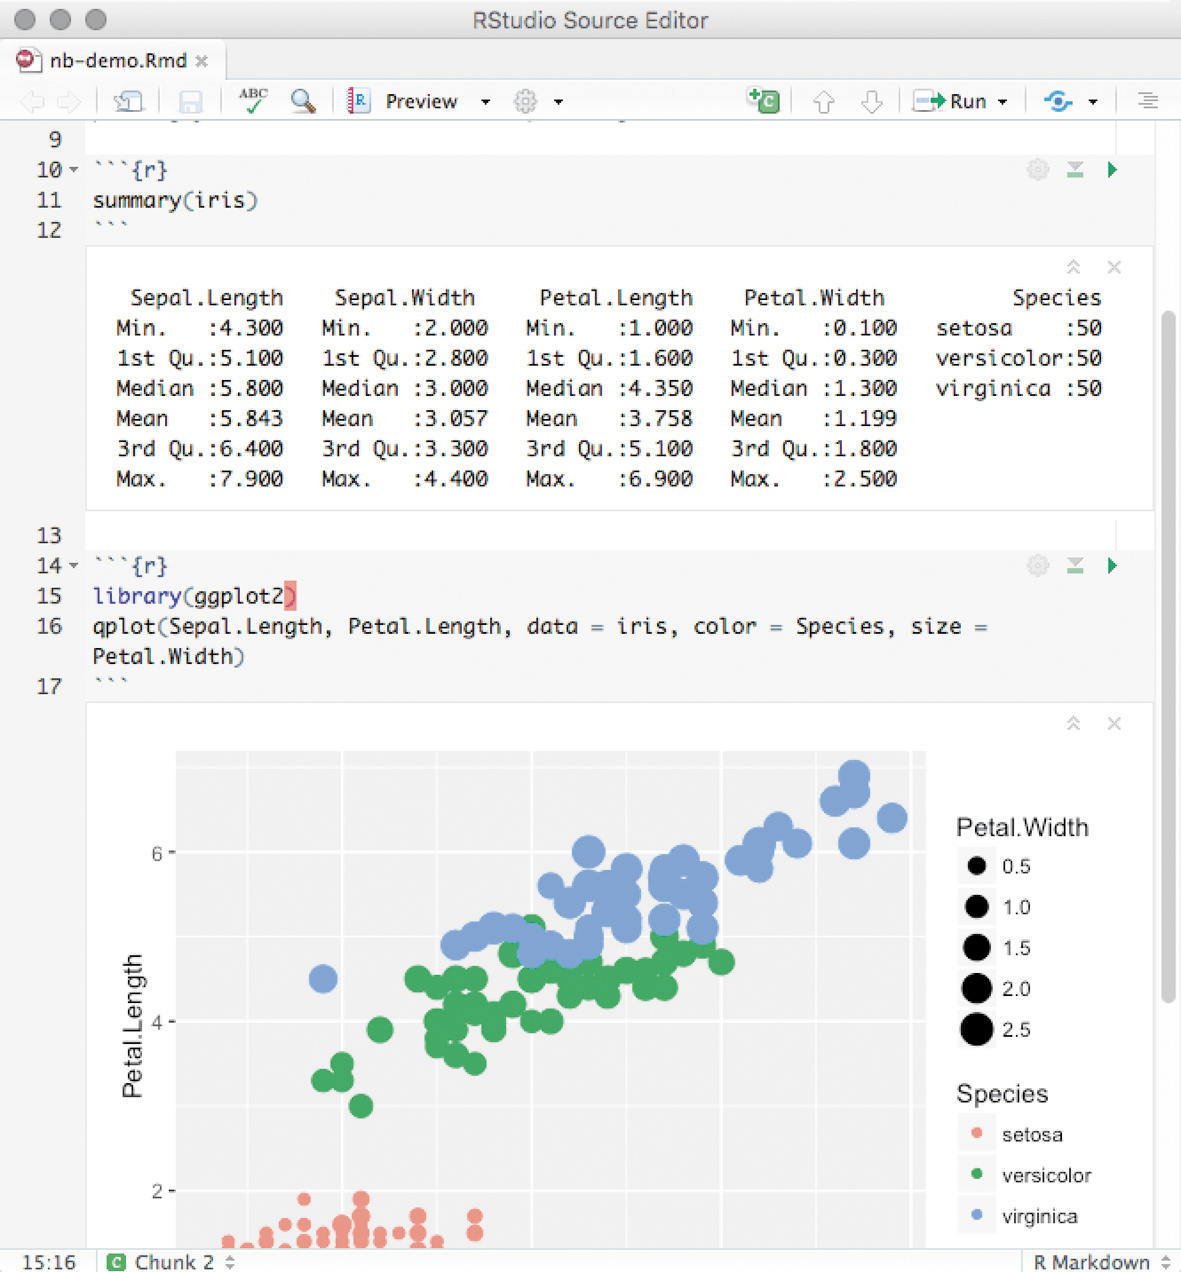This screenshot has width=1181, height=1272.
Task: Open R Markdown file type selector
Action: [1101, 1262]
